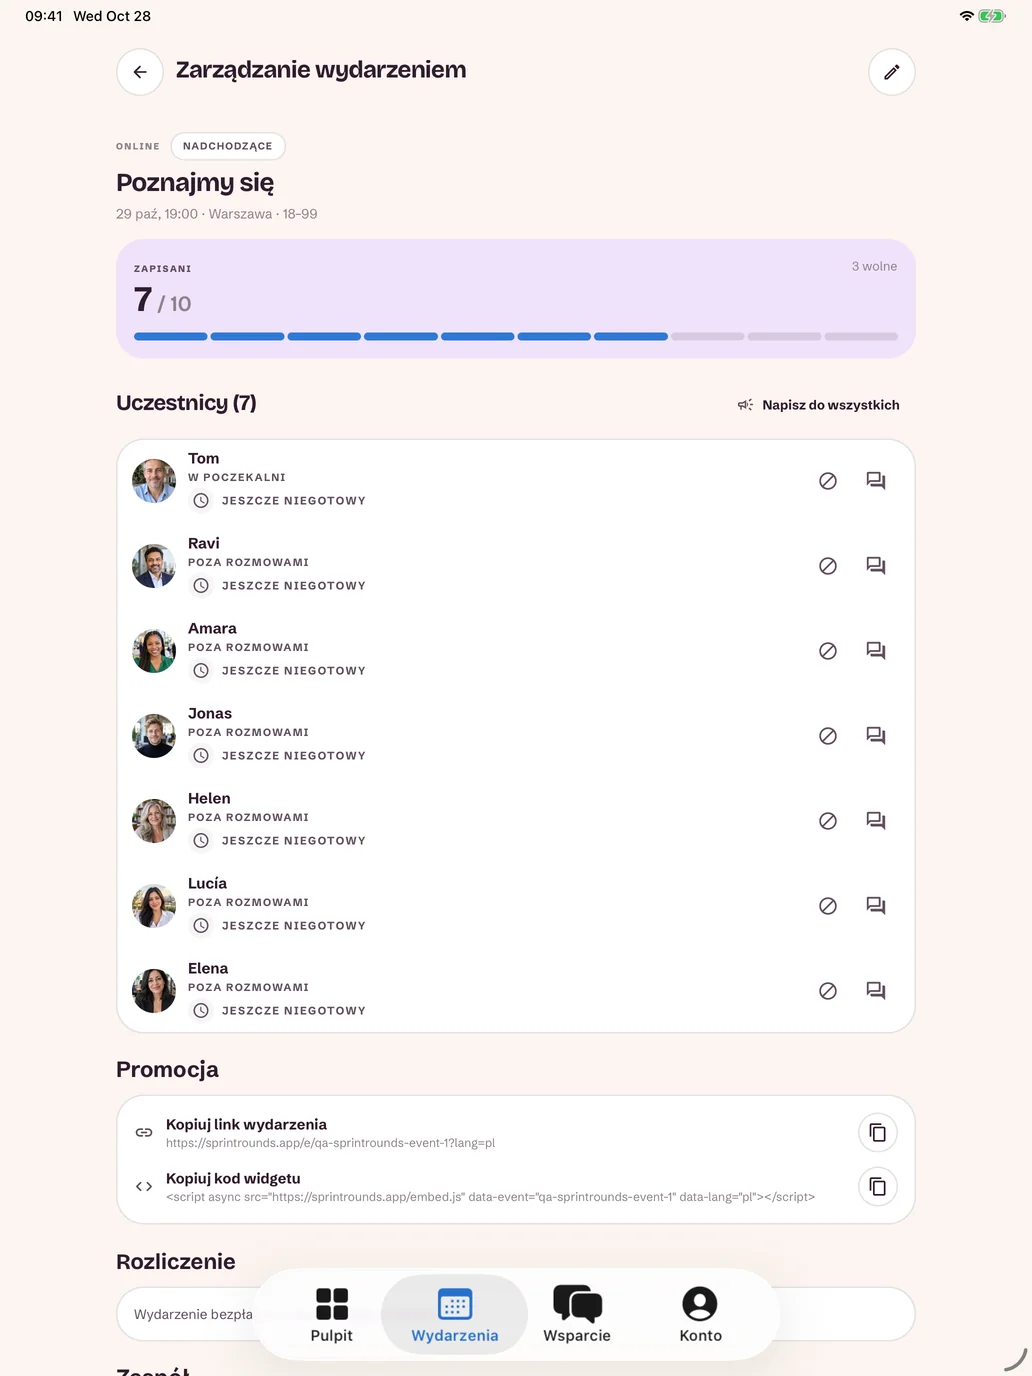Open Tom's avatar photo

point(154,481)
